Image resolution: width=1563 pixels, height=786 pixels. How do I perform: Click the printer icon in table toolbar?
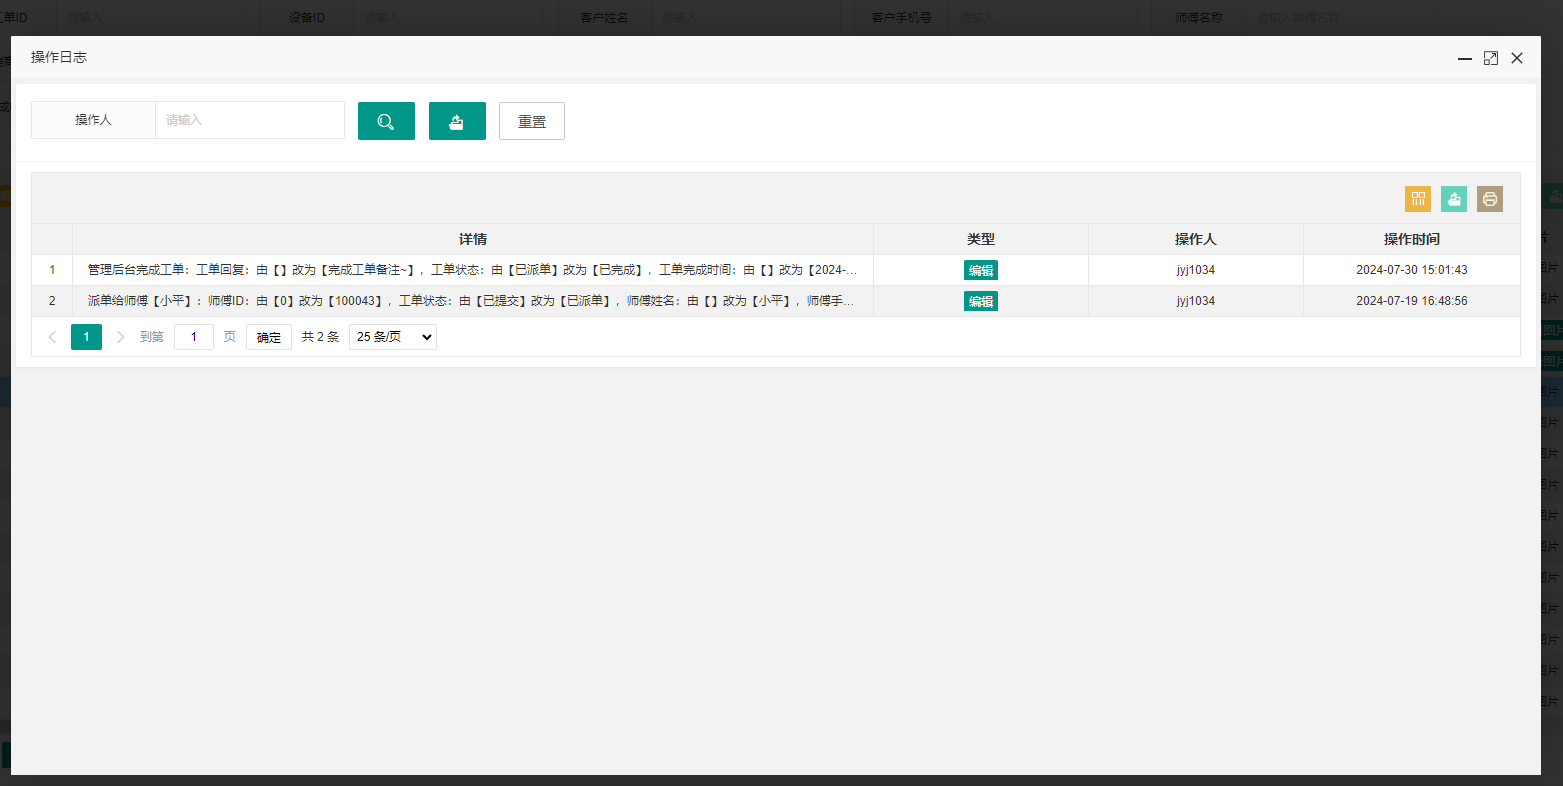tap(1490, 199)
